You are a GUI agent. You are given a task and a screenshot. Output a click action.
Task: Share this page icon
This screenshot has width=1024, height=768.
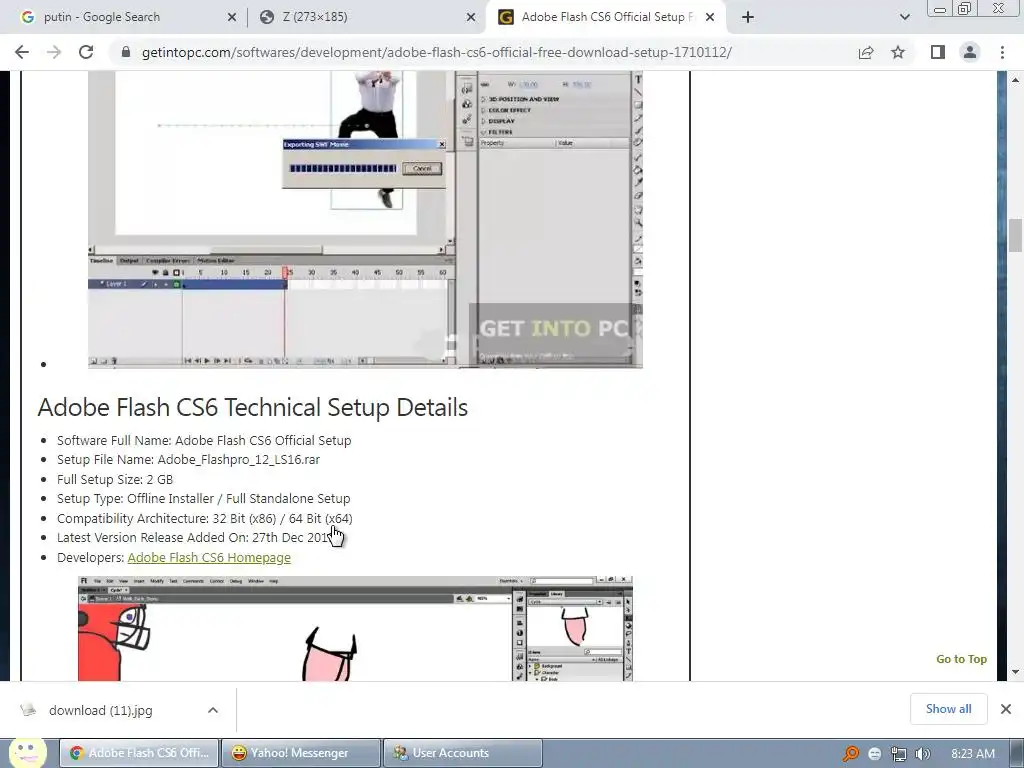pos(866,52)
